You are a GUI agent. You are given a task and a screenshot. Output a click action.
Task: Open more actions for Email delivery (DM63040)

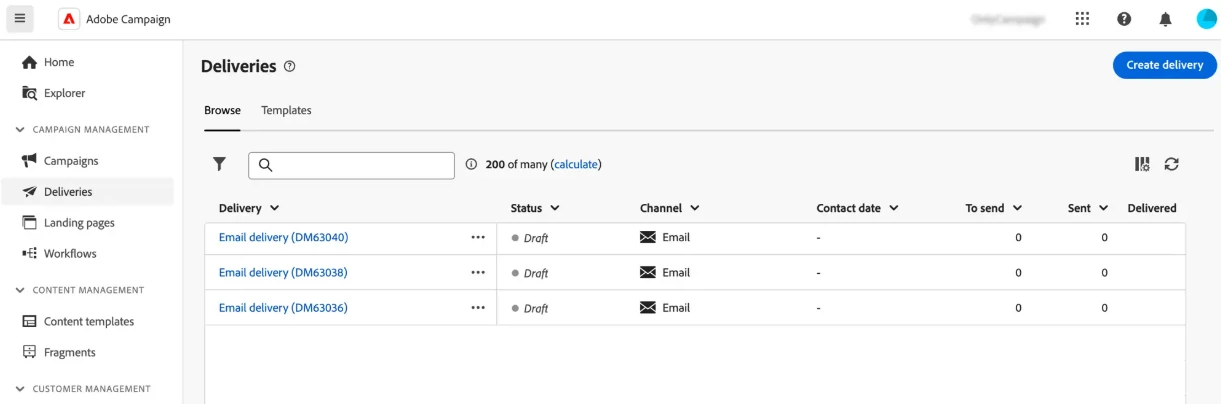point(478,238)
